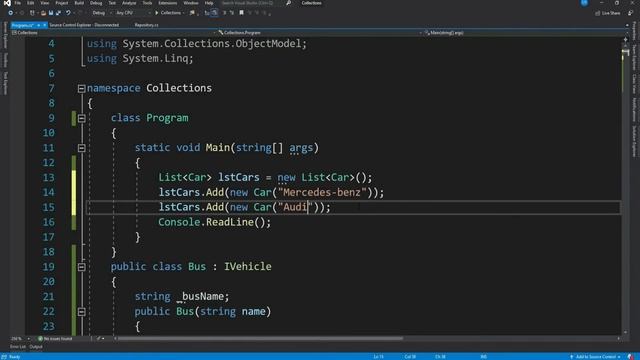Image resolution: width=640 pixels, height=360 pixels.
Task: Click line number 13 in the margin
Action: coord(49,178)
